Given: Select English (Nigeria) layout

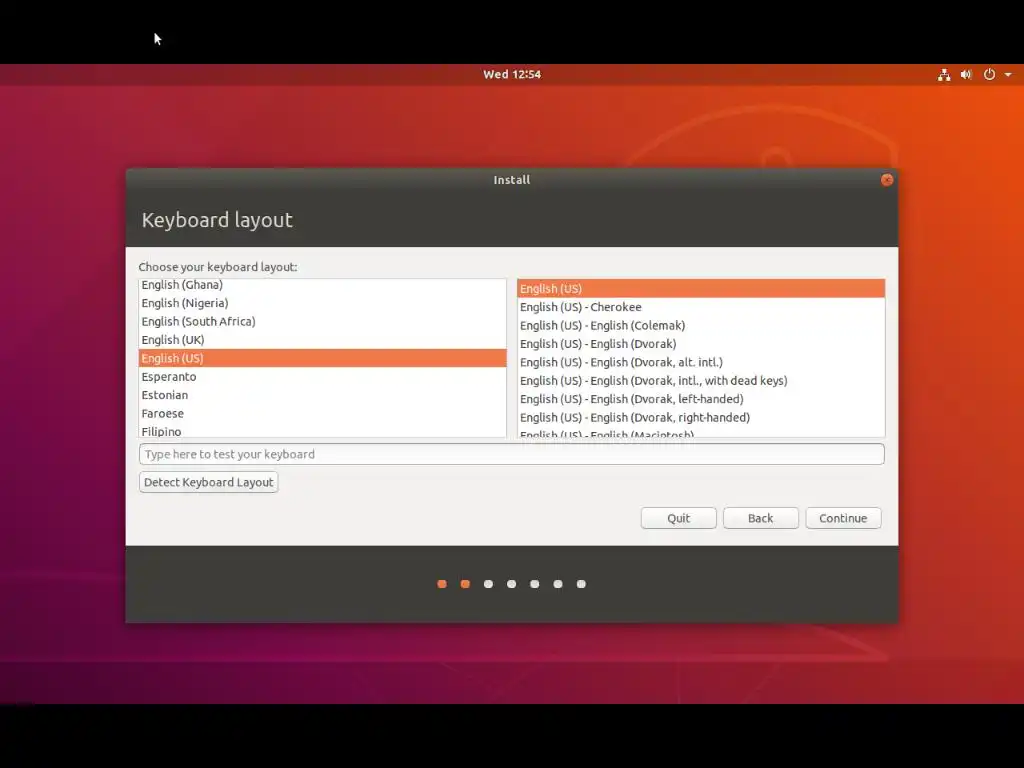Looking at the screenshot, I should (323, 303).
